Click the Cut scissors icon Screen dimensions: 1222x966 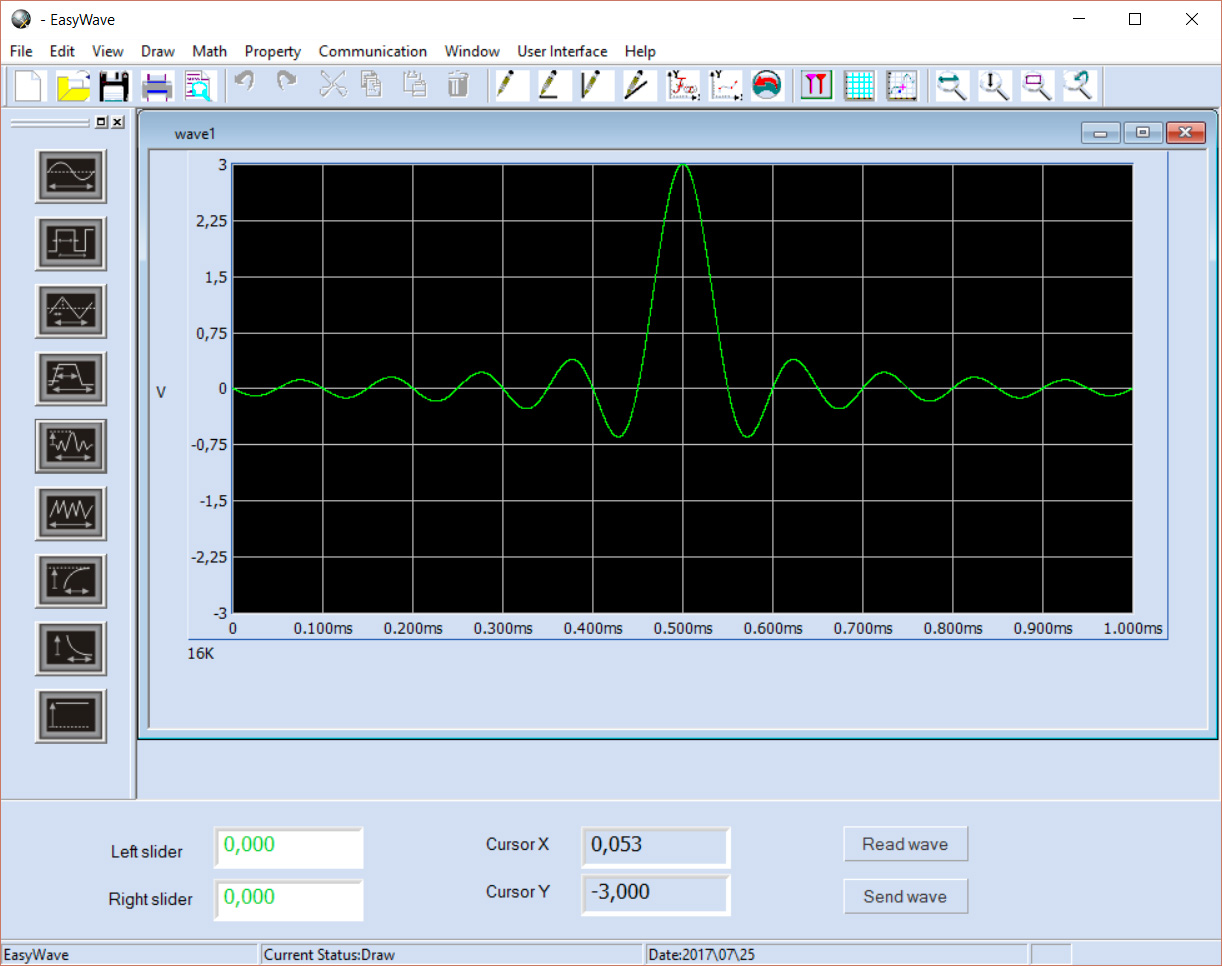(331, 85)
